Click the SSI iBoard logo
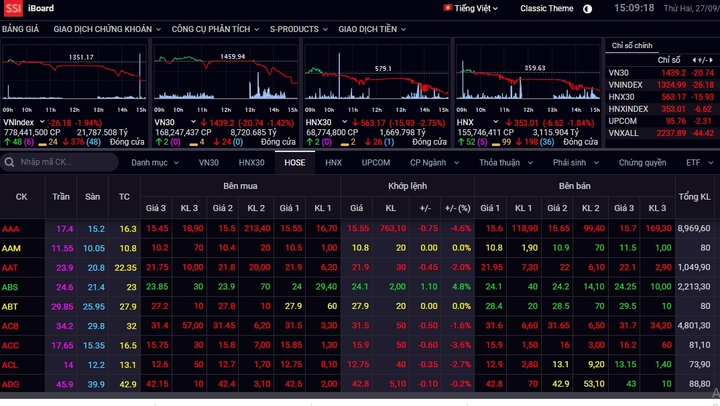Screen dimensions: 720x406 coord(28,8)
